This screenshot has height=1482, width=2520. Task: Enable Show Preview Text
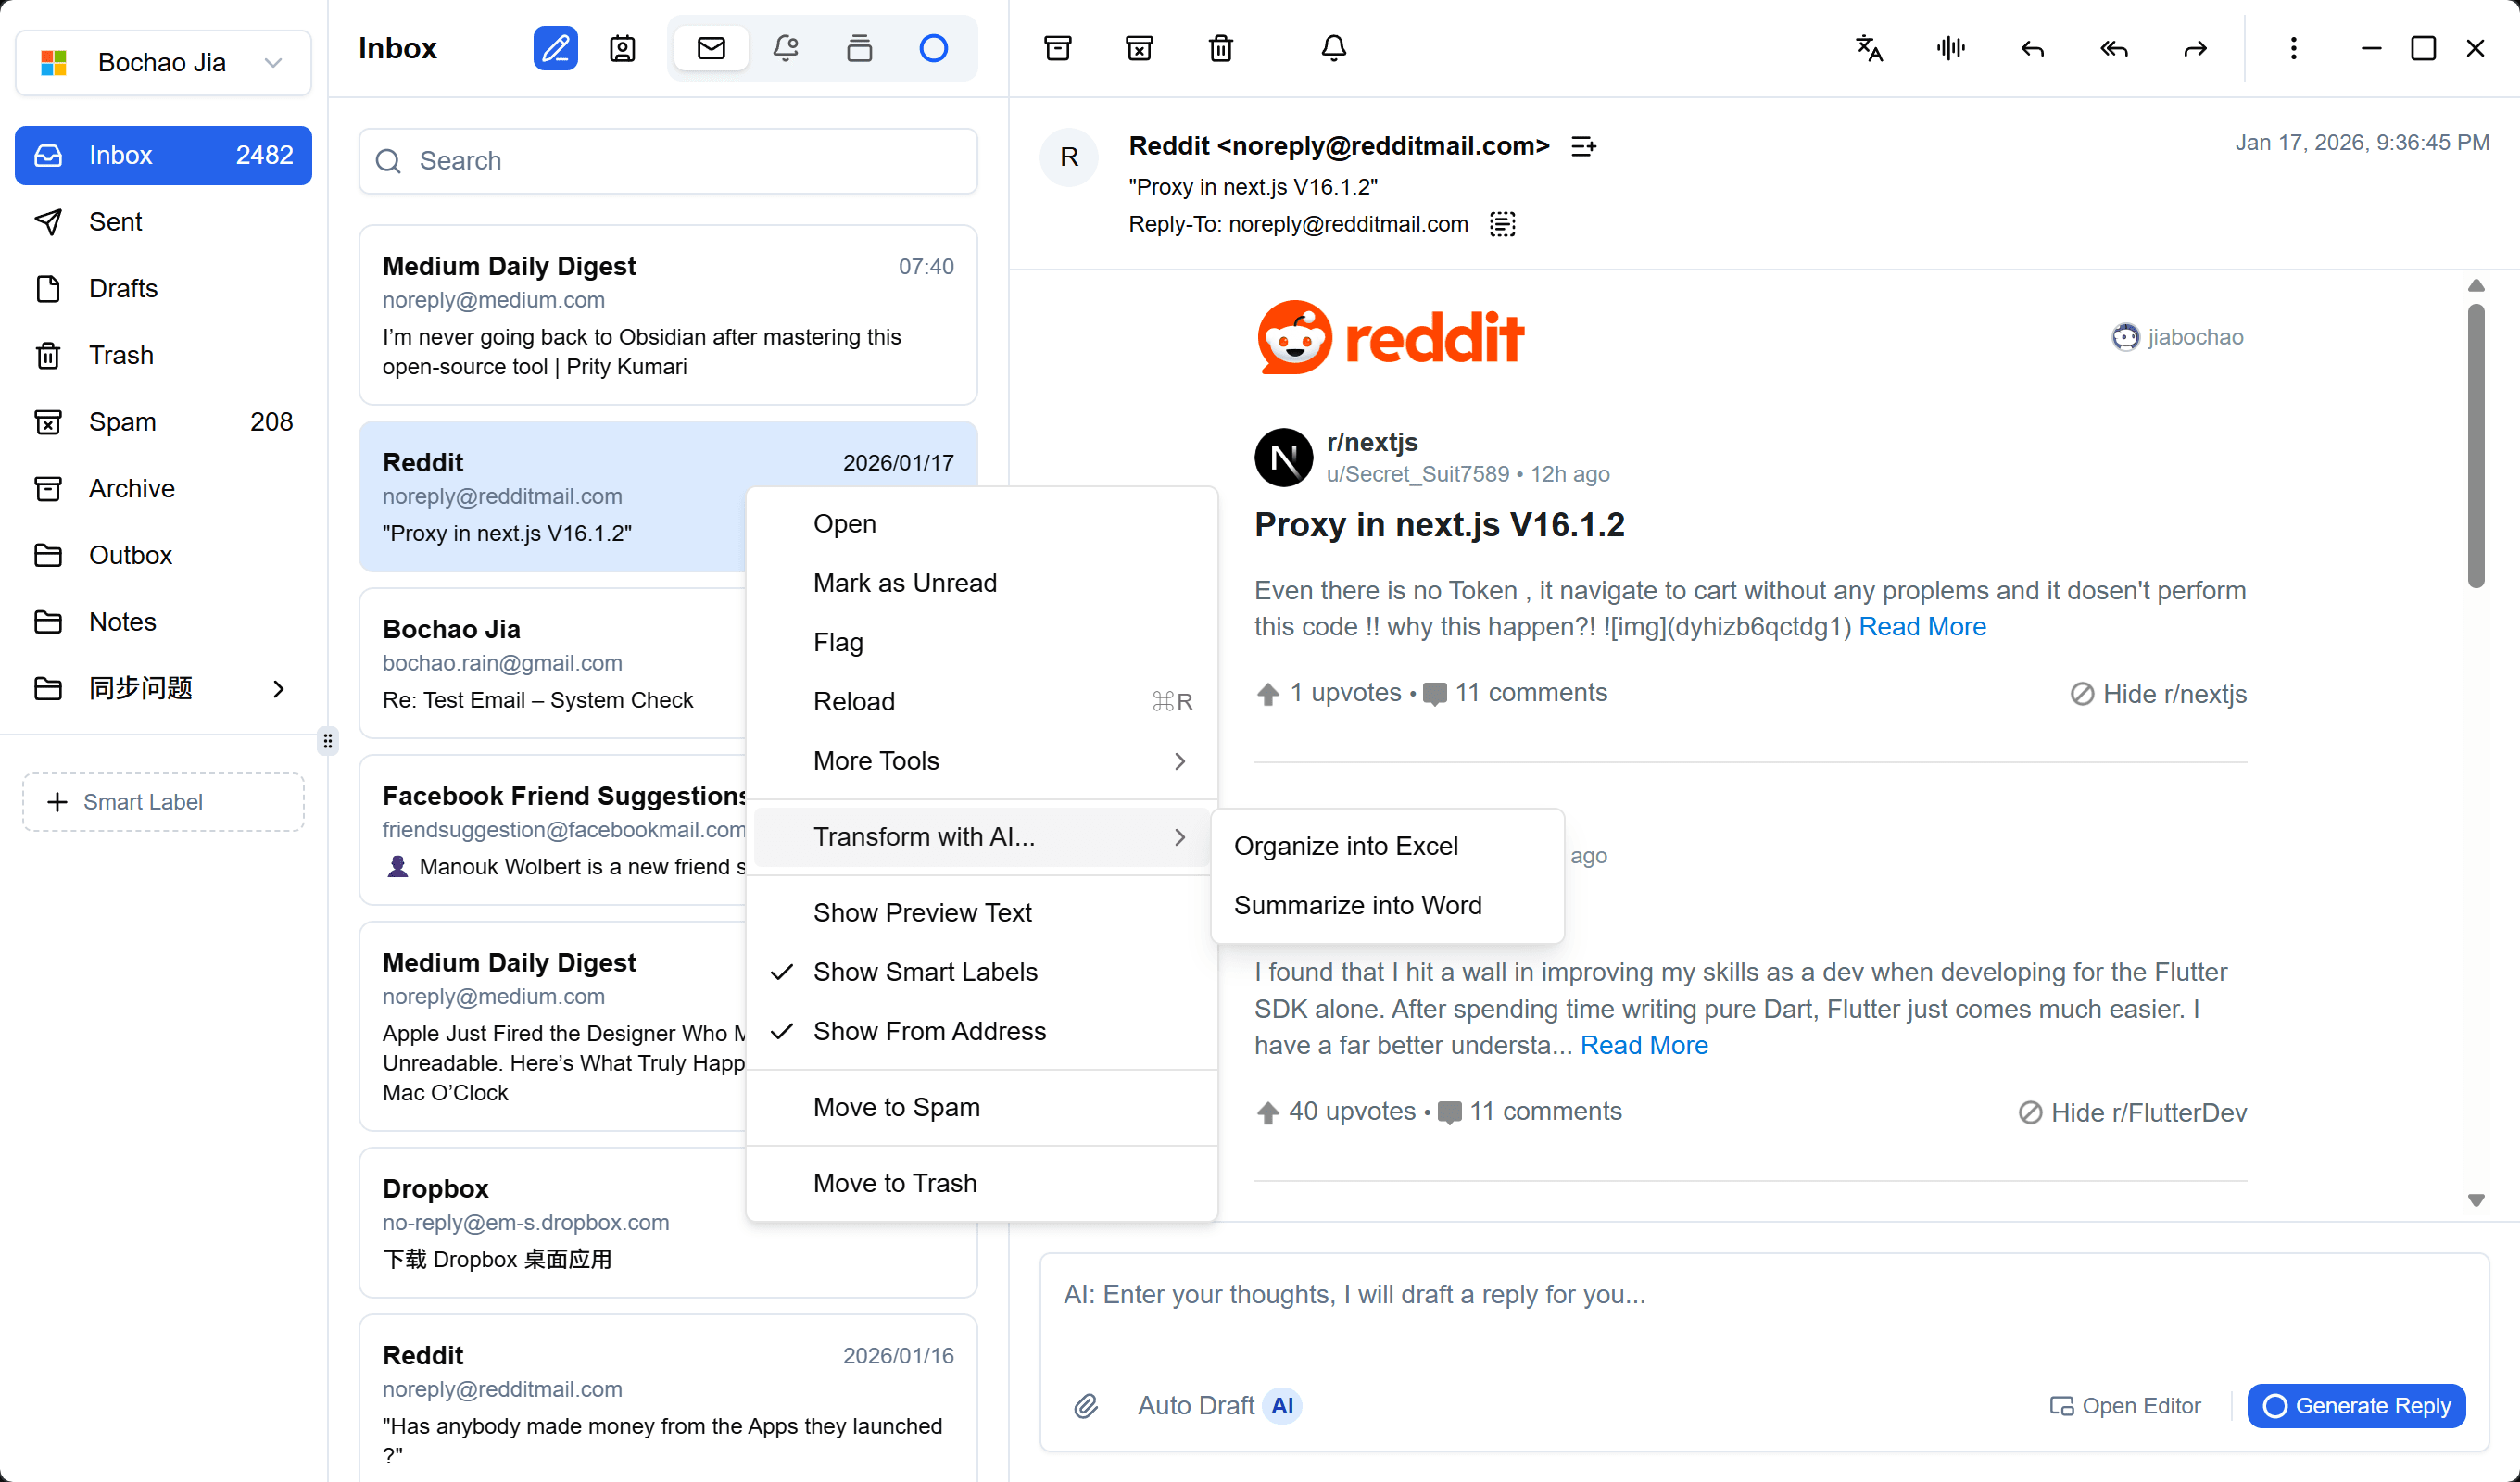click(922, 911)
